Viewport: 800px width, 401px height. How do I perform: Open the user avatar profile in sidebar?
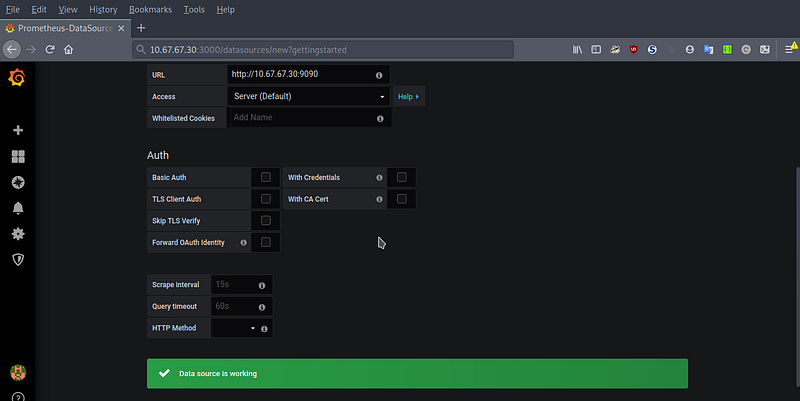[x=18, y=372]
